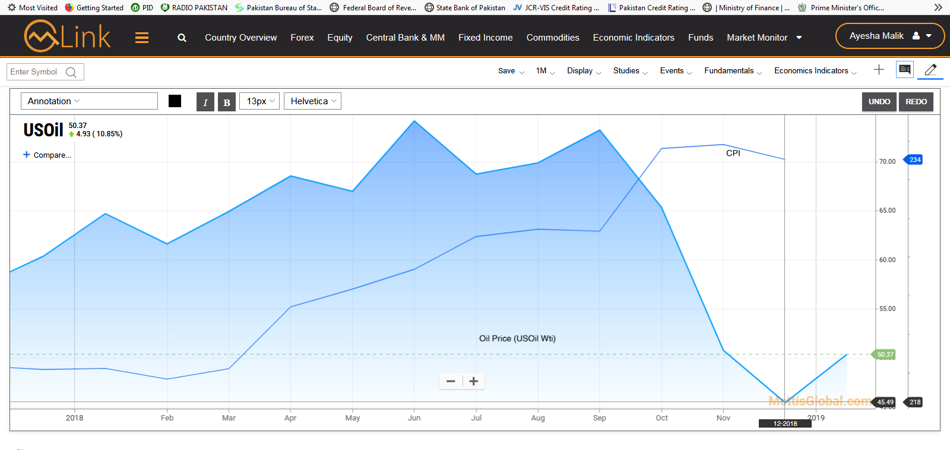Select the pencil draw tool
950x450 pixels.
point(931,70)
